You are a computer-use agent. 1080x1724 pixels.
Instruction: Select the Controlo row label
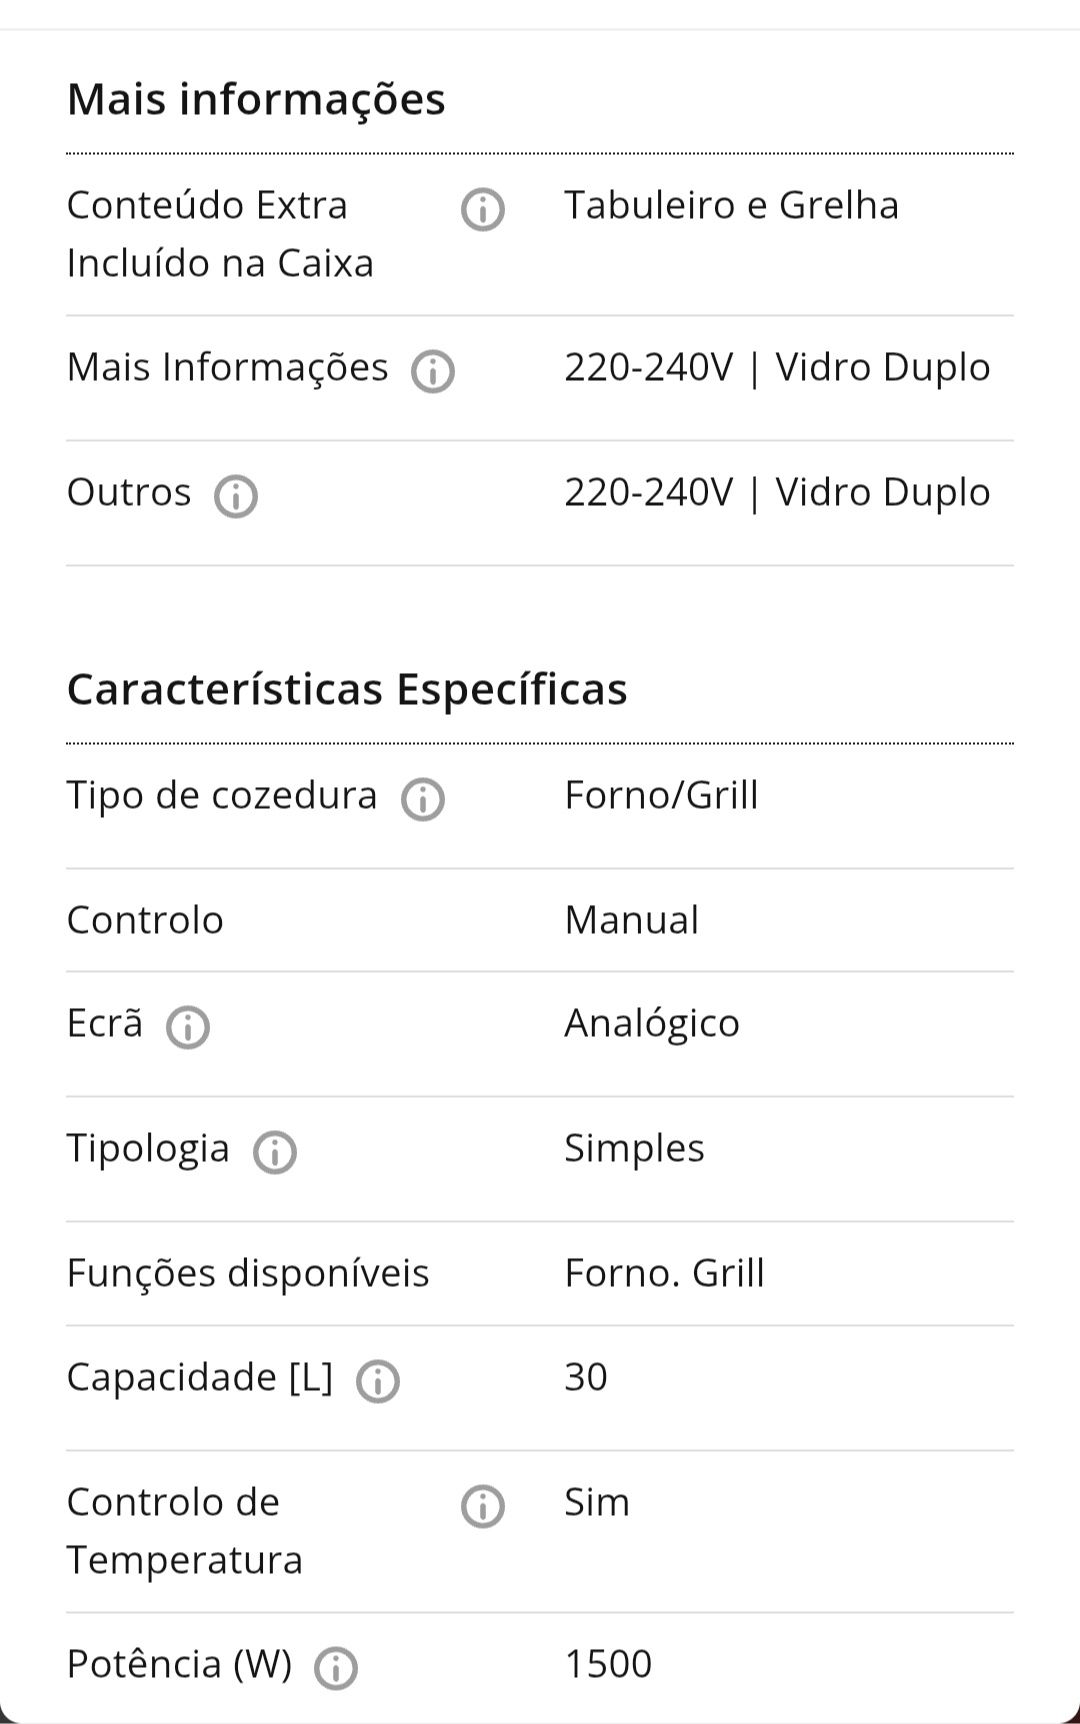(x=145, y=920)
